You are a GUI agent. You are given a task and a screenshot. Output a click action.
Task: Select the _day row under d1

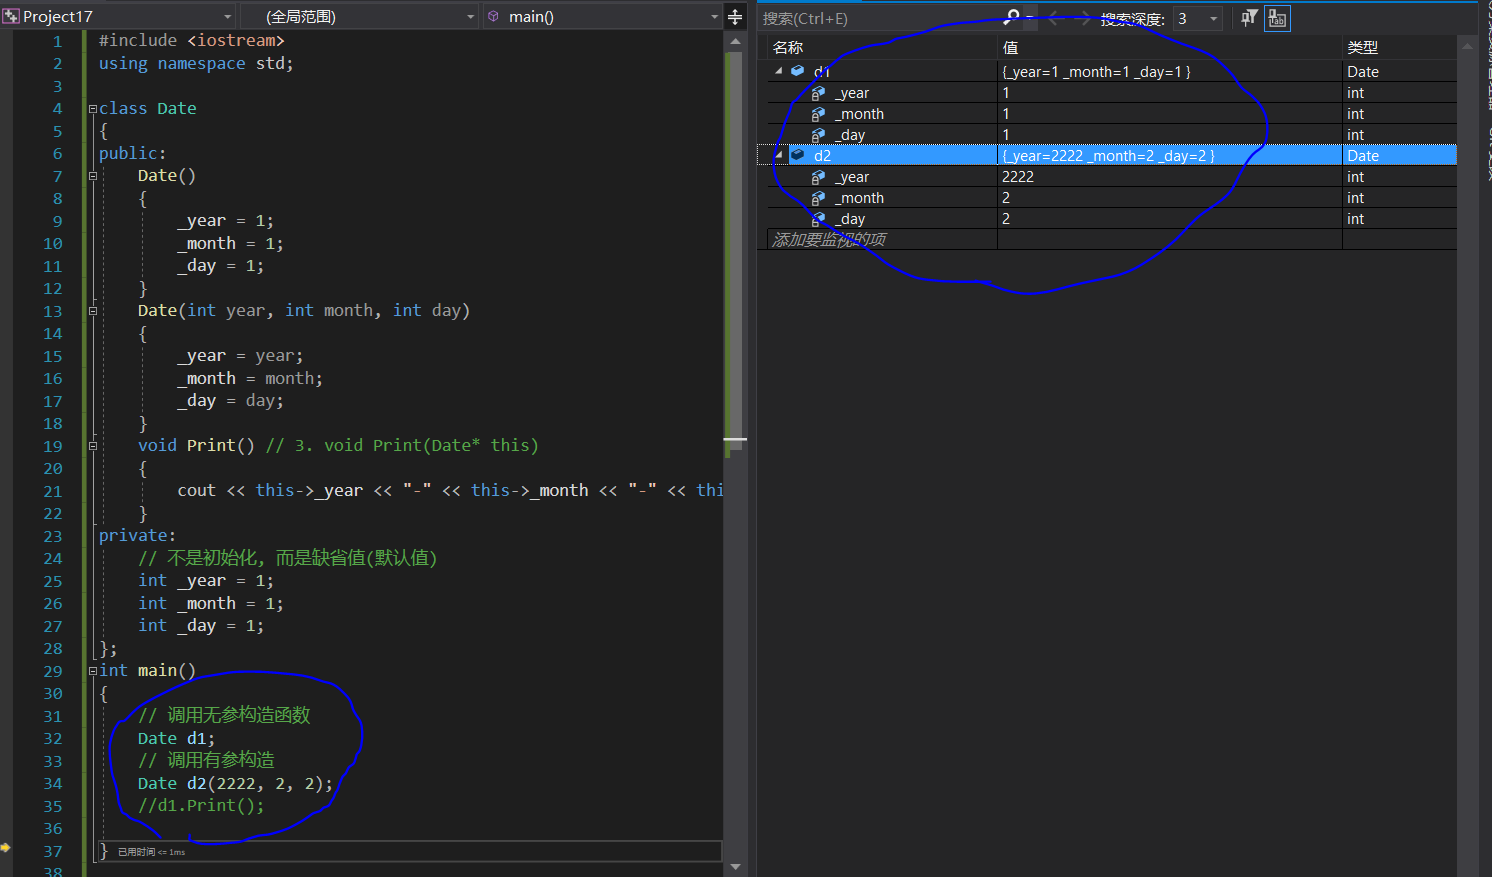pyautogui.click(x=1111, y=135)
